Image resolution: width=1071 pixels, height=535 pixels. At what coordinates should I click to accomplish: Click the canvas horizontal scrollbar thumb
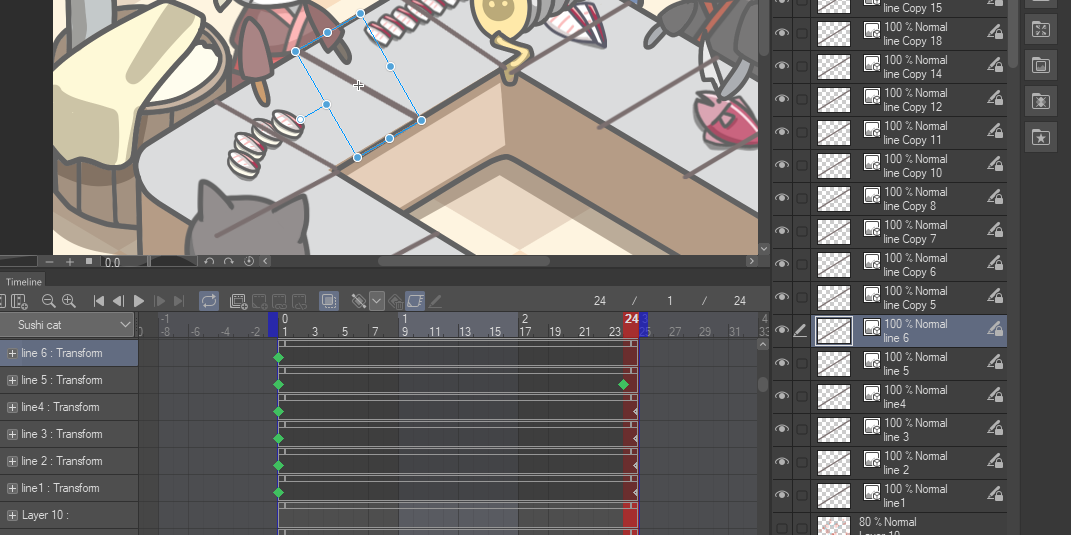464,261
